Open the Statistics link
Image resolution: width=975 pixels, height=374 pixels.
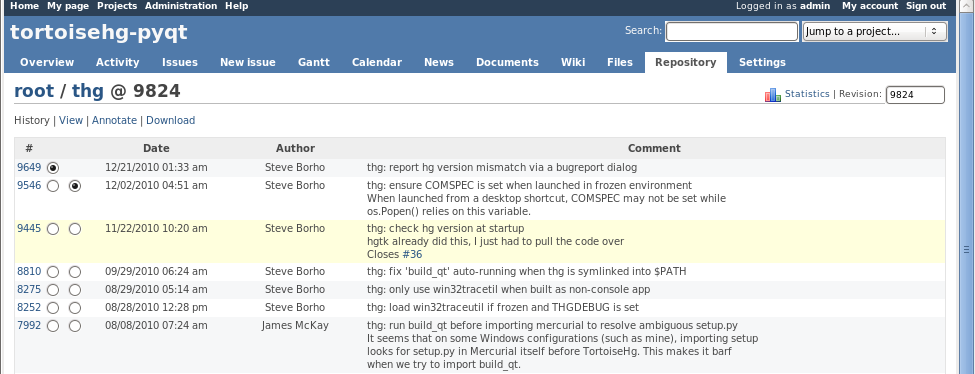tap(807, 94)
